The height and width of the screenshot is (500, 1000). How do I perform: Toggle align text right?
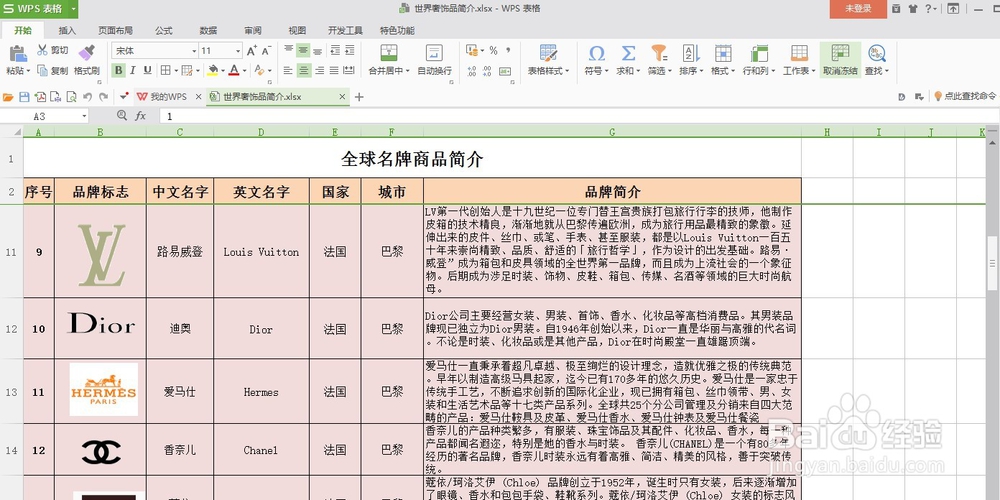click(x=318, y=70)
